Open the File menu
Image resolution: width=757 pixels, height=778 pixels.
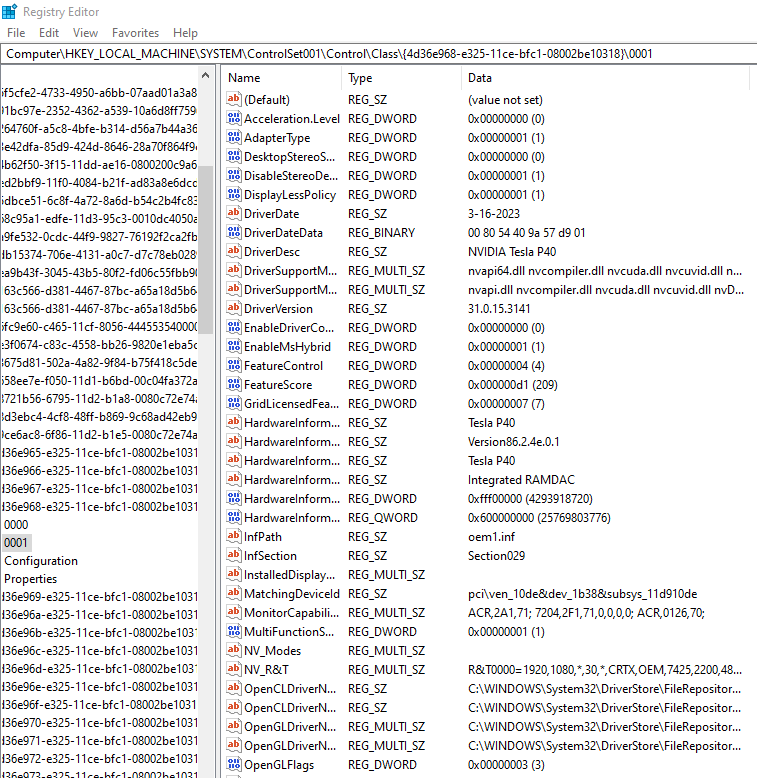[16, 33]
